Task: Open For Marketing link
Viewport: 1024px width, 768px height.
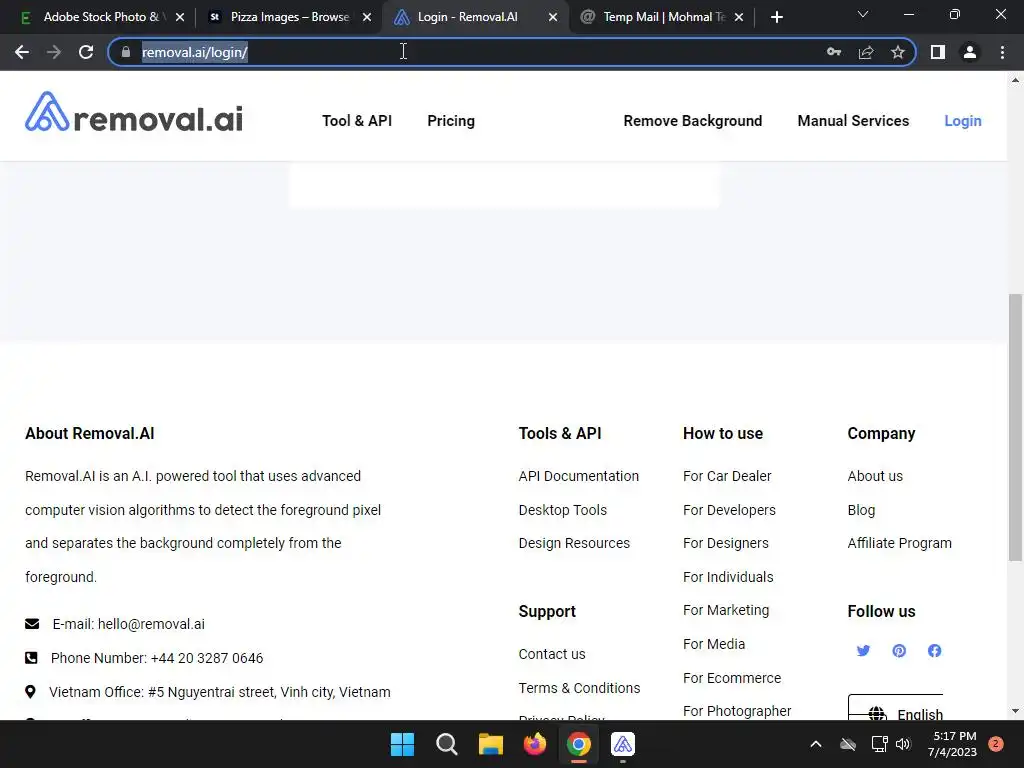Action: pyautogui.click(x=726, y=610)
